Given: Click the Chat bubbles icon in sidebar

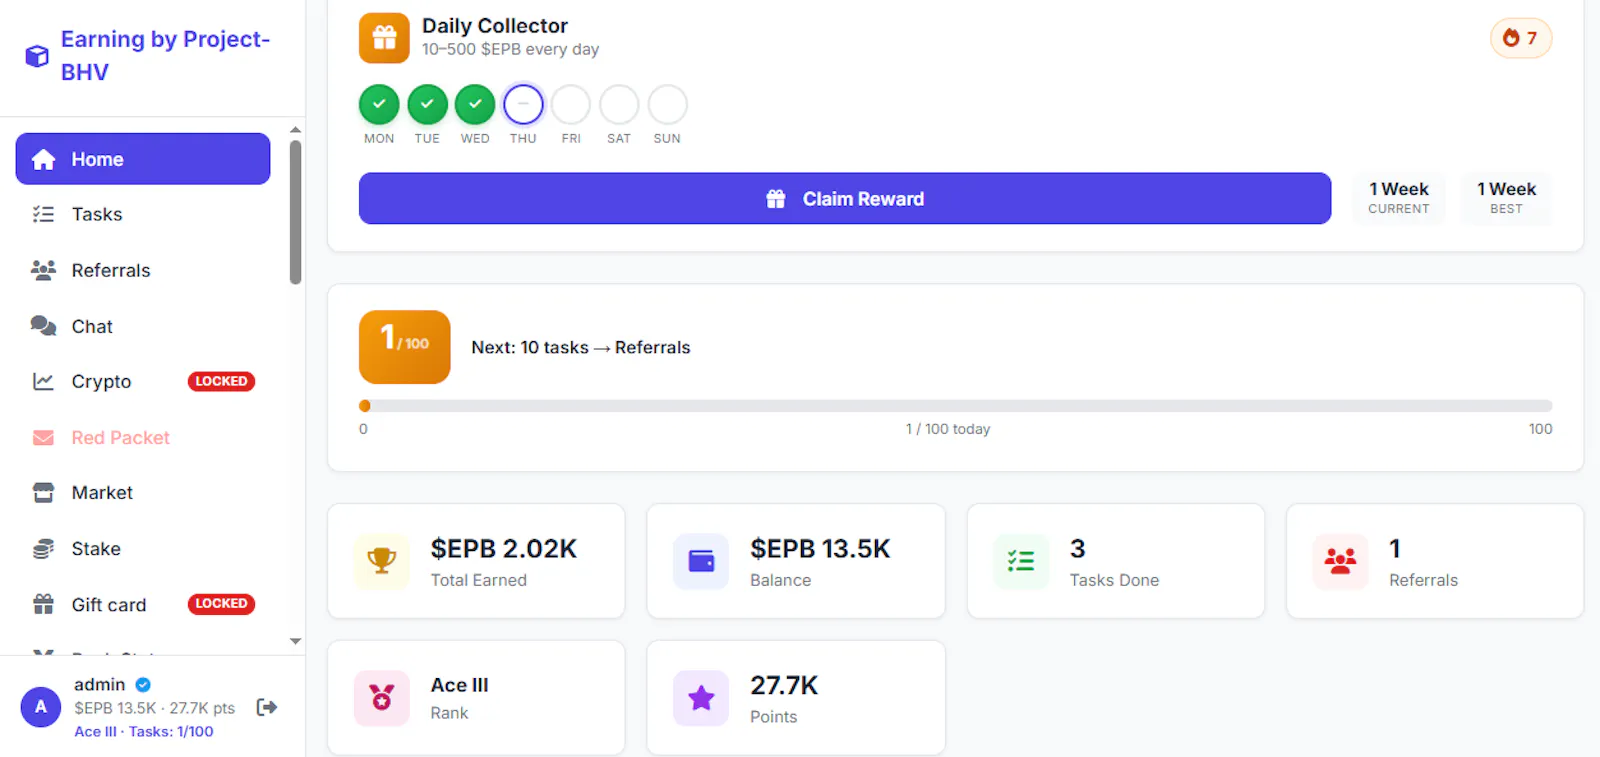Looking at the screenshot, I should [43, 326].
